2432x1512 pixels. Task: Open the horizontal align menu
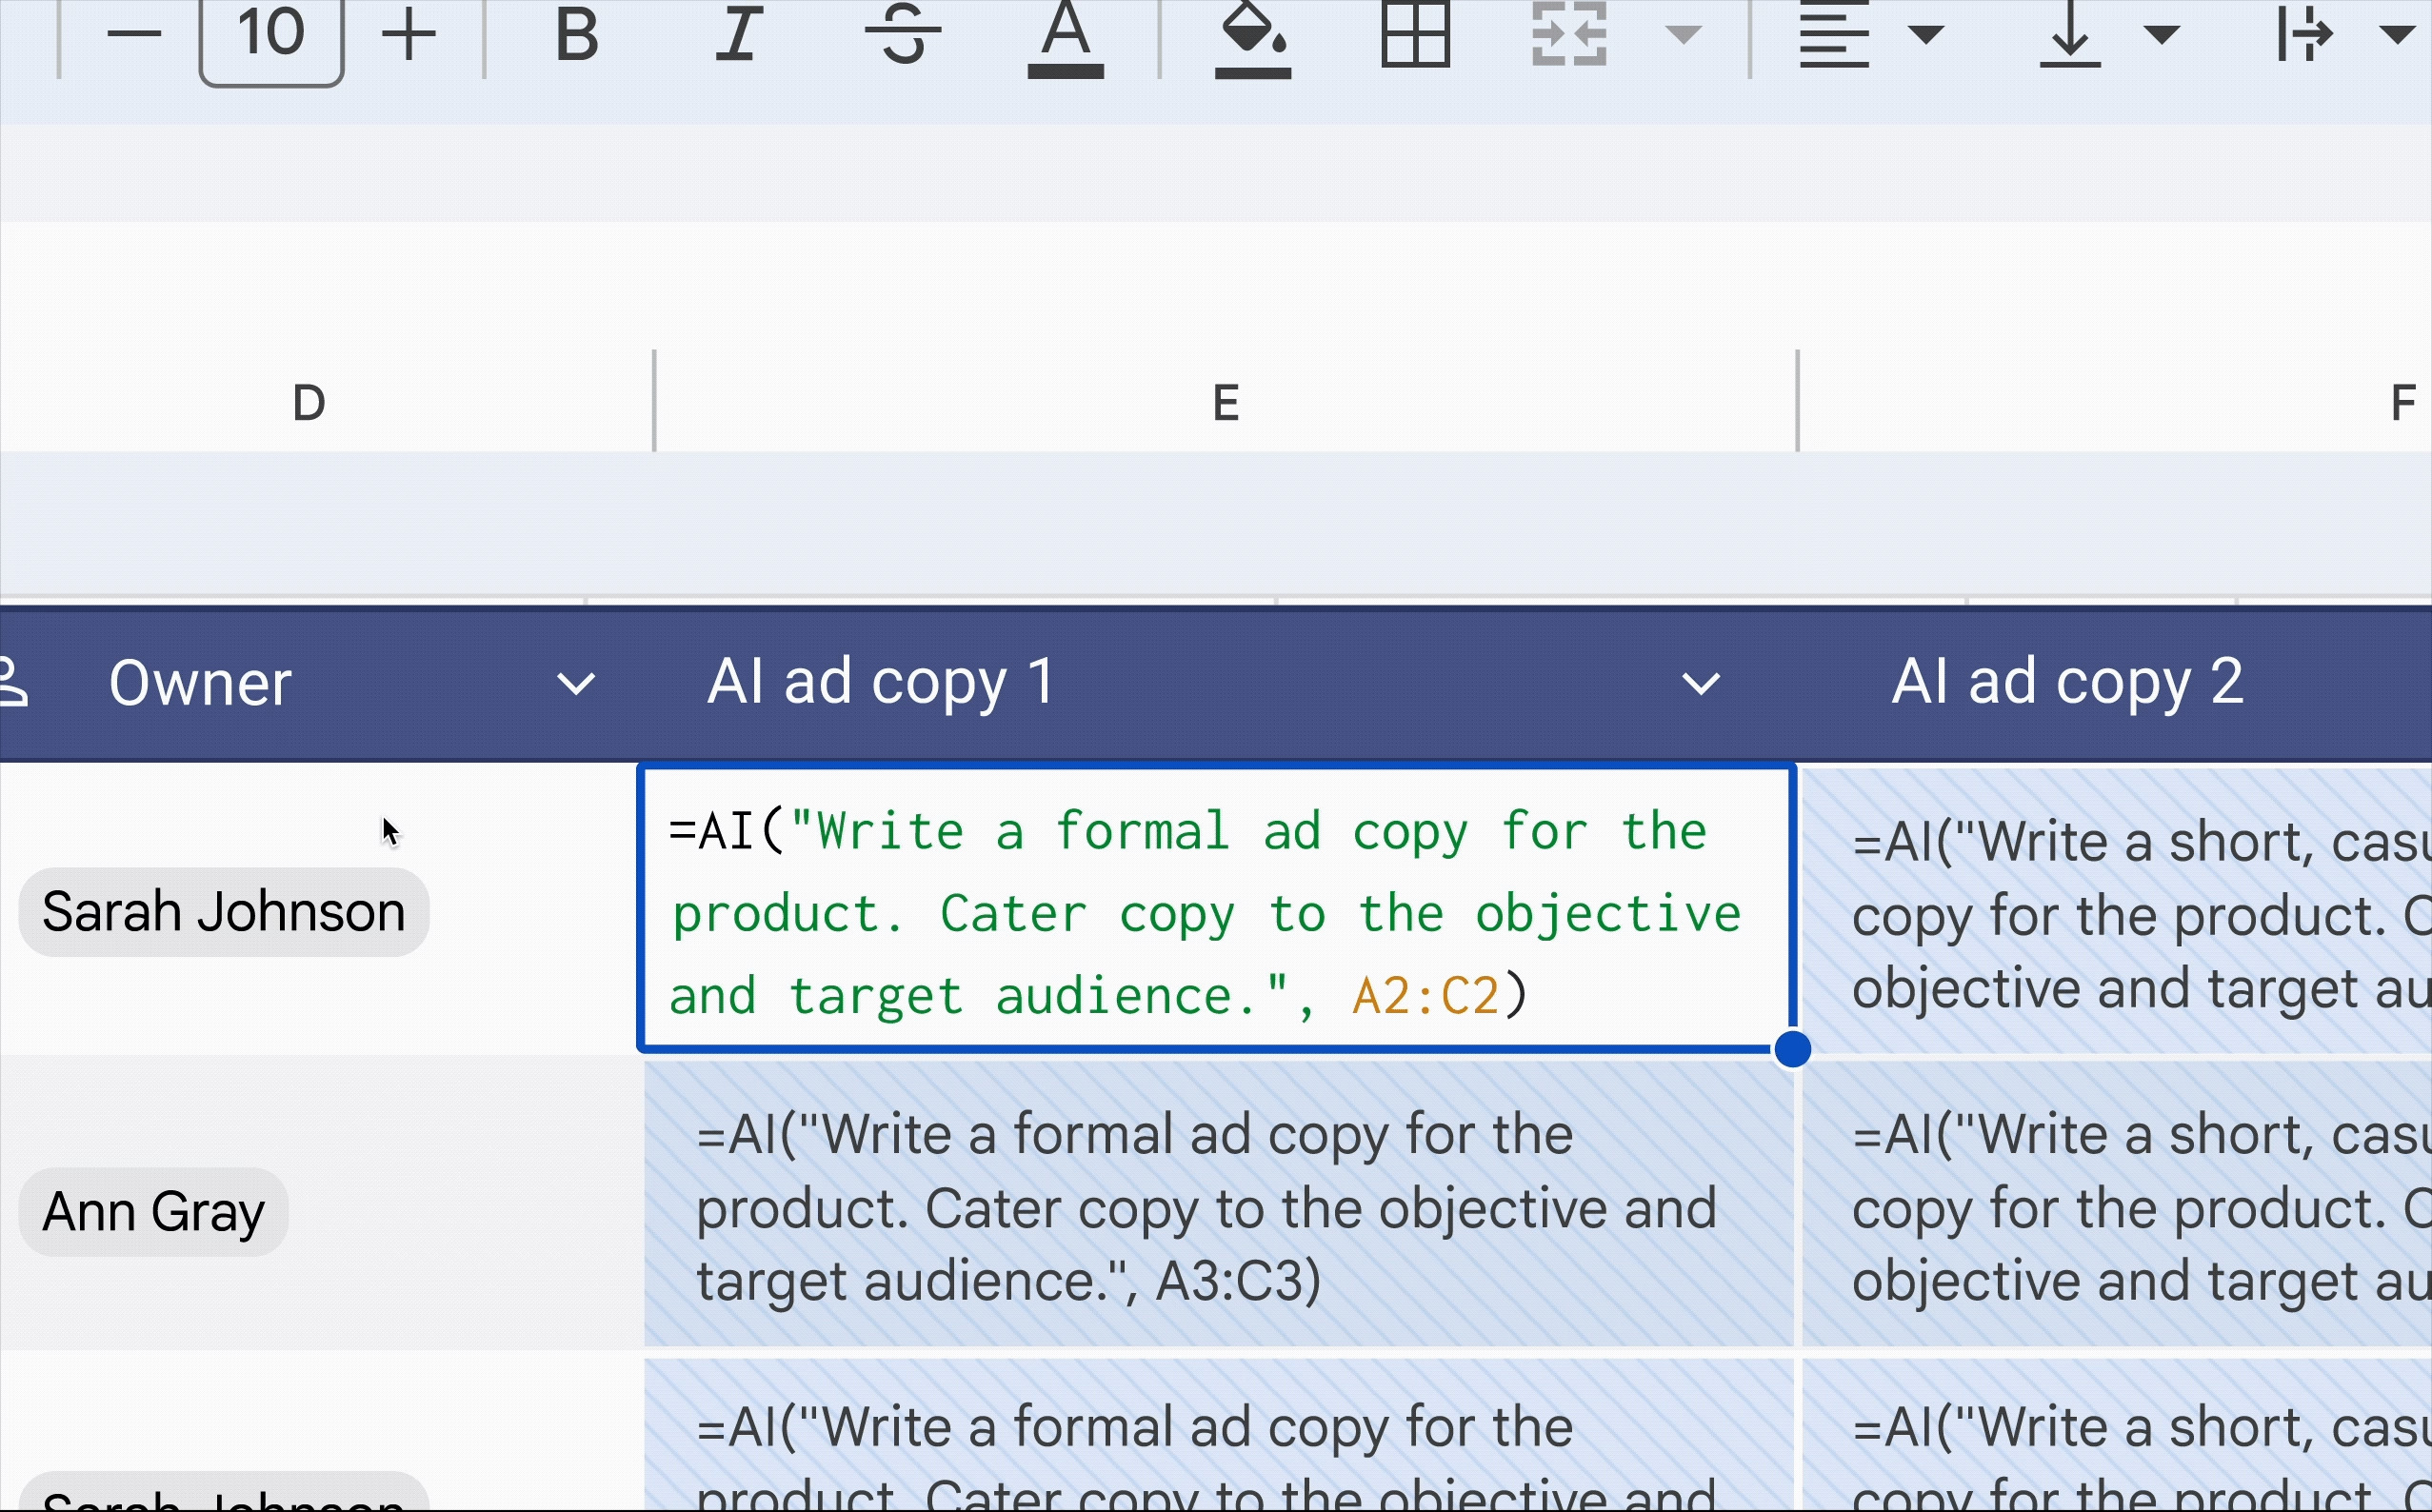point(1868,35)
